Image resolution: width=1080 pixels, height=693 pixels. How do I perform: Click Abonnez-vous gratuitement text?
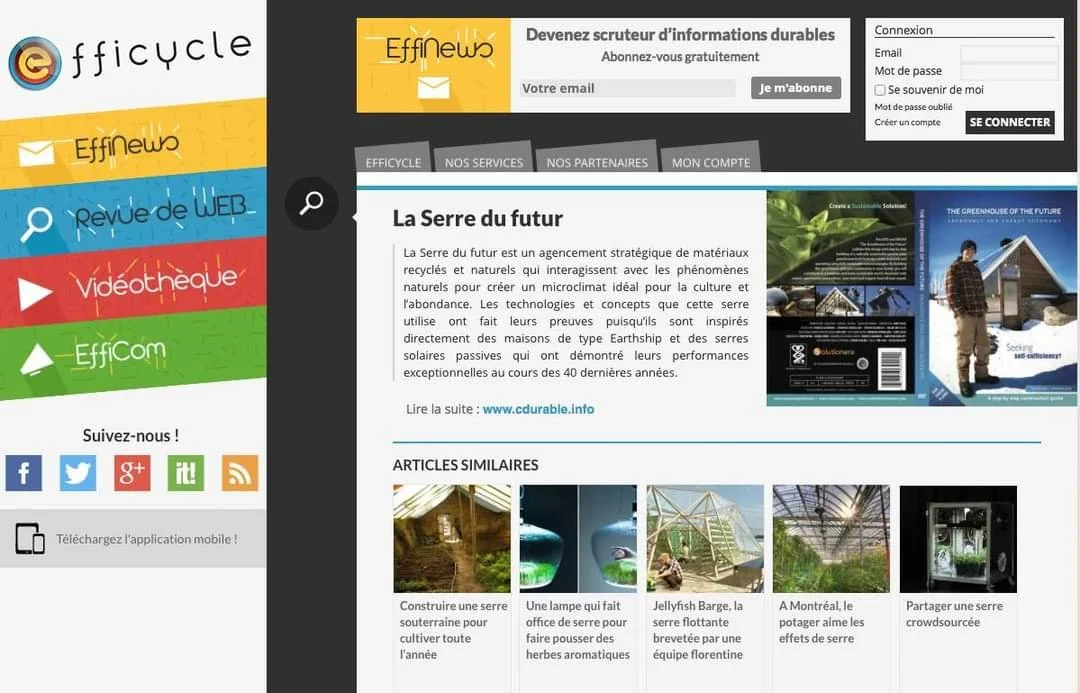coord(681,56)
